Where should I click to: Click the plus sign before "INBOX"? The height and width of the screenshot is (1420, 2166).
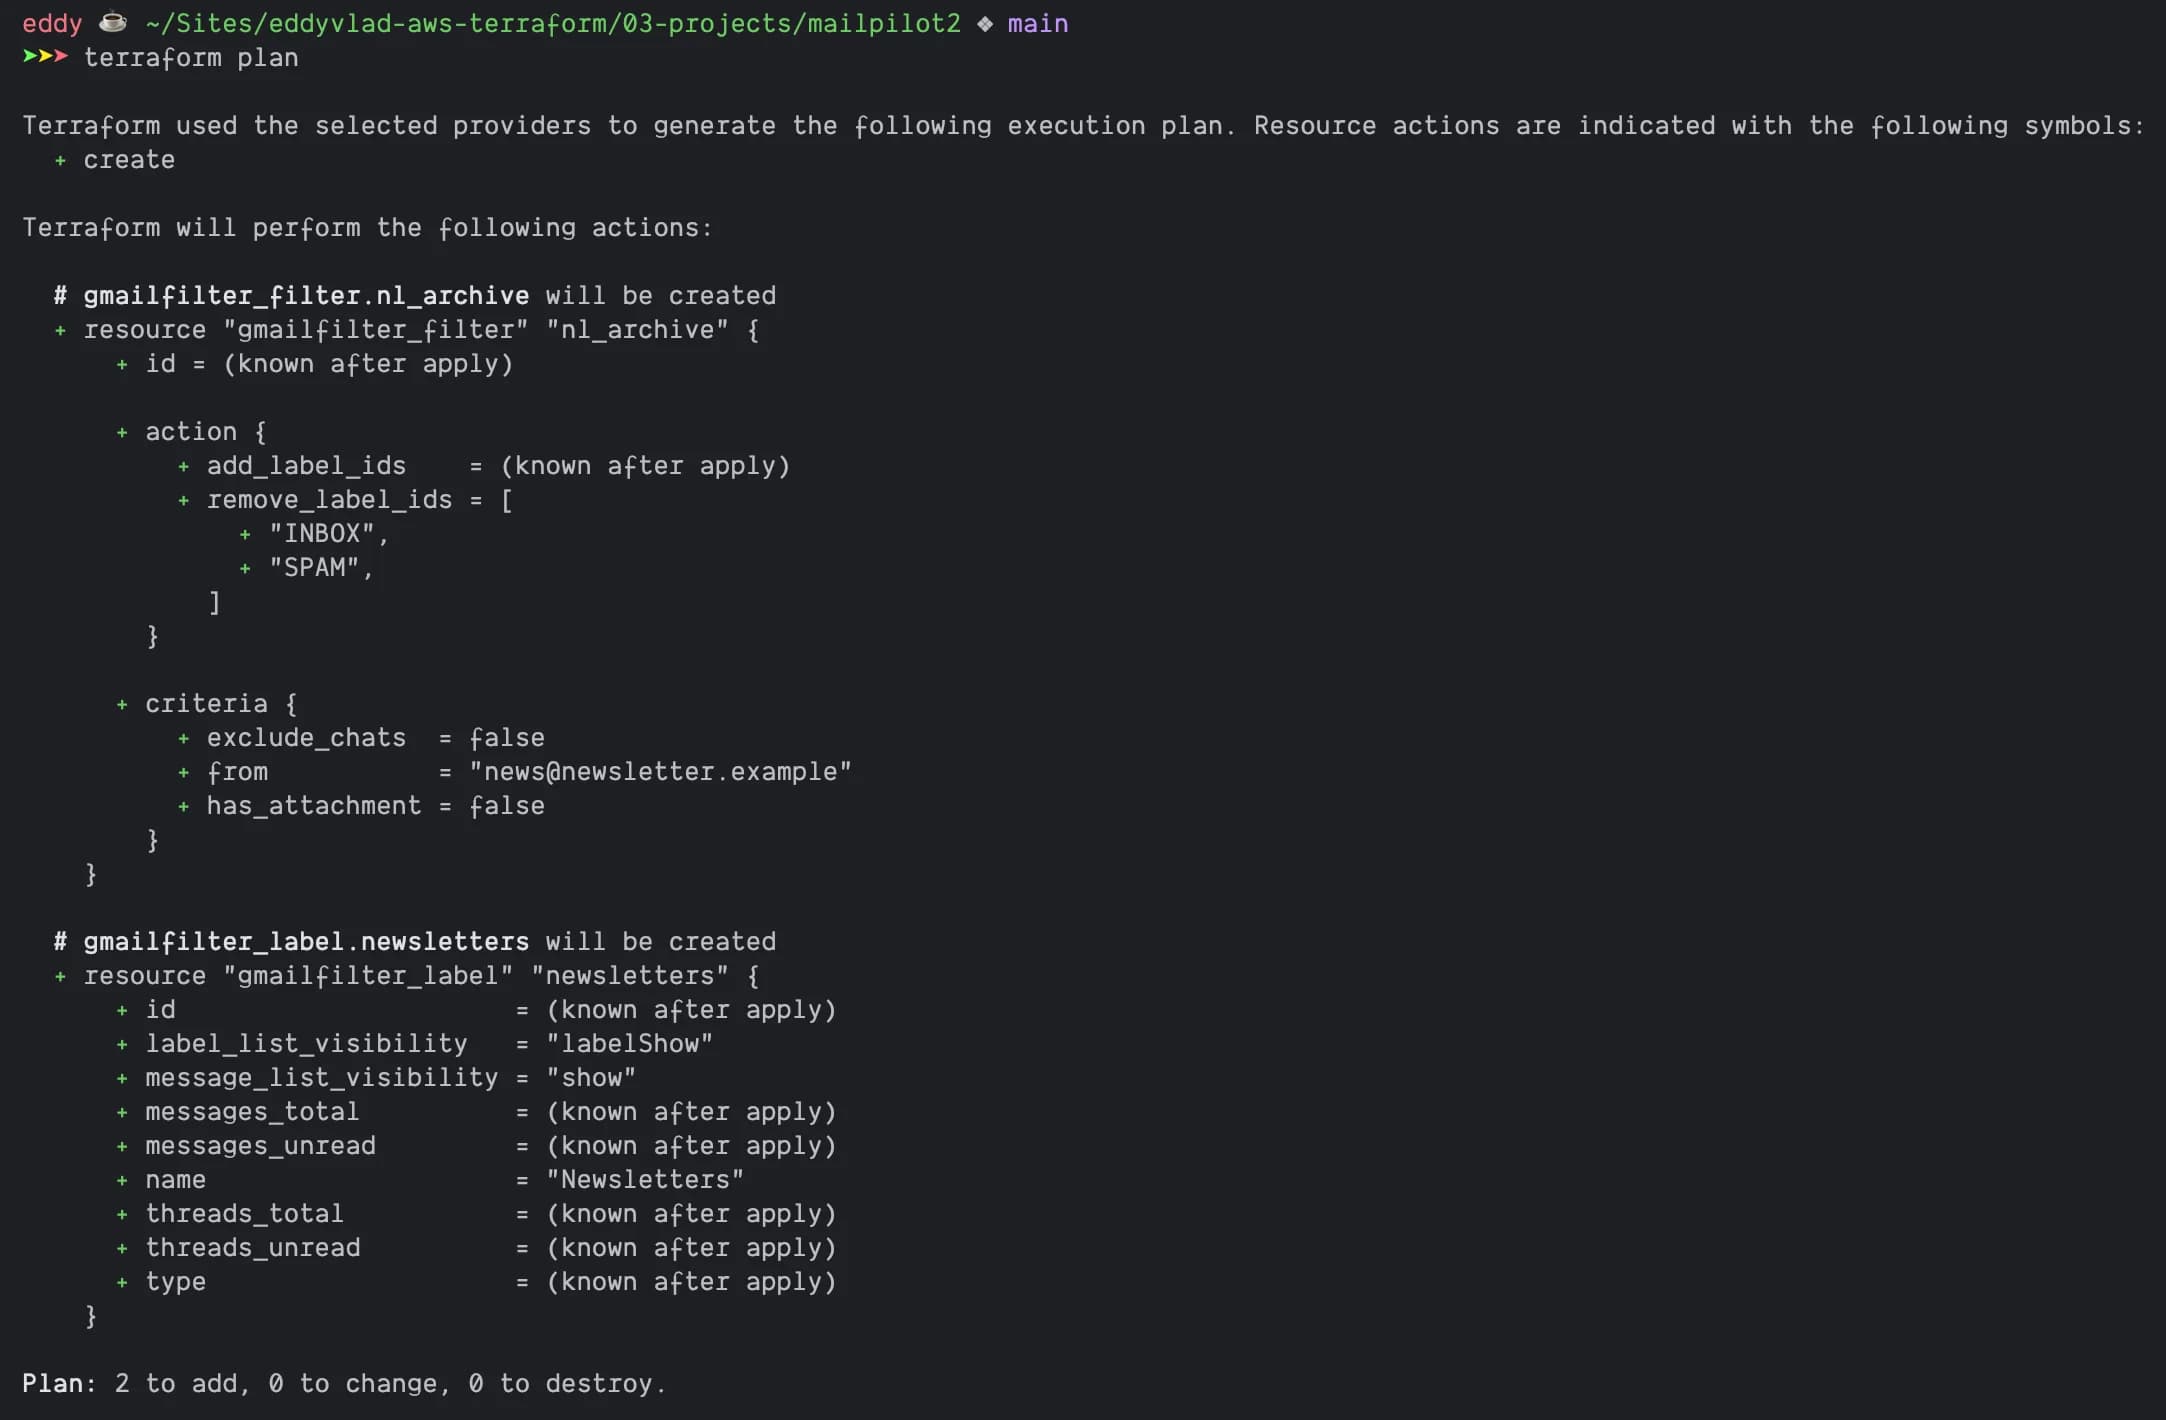(245, 534)
